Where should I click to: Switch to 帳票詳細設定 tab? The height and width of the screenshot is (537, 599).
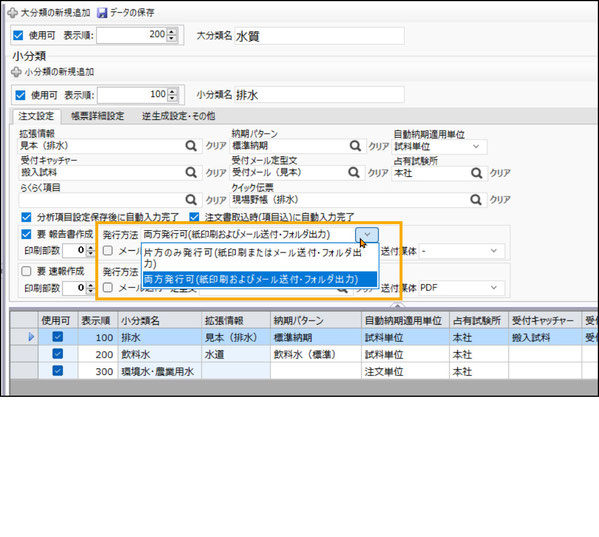[x=97, y=116]
